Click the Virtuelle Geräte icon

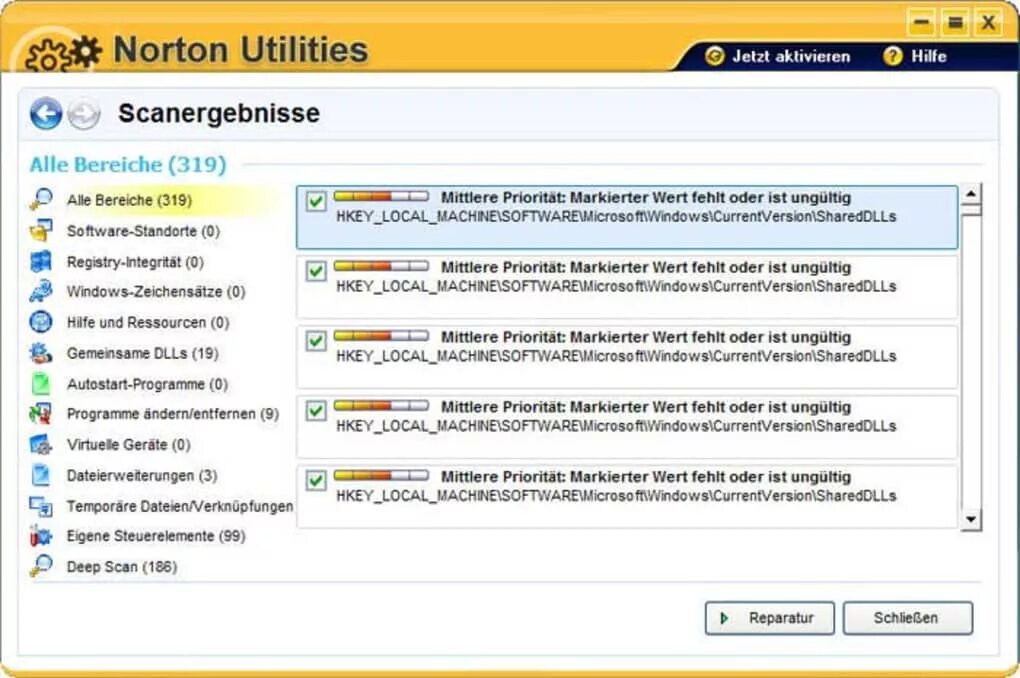click(x=41, y=444)
